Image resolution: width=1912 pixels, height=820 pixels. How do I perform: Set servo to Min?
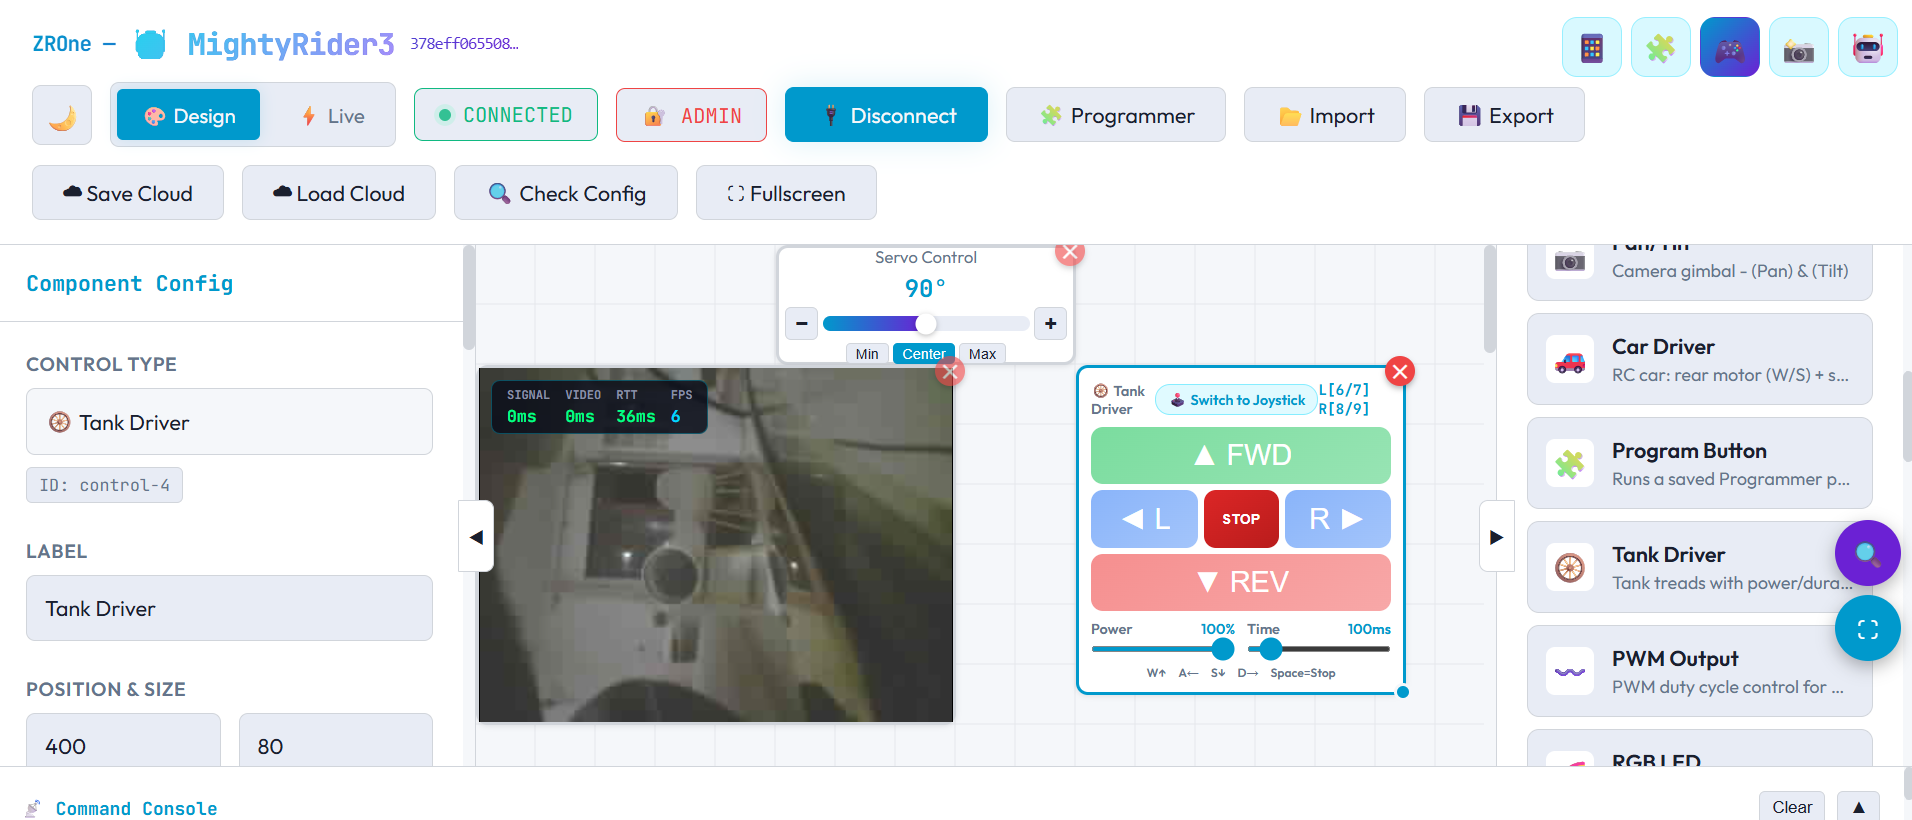point(867,354)
